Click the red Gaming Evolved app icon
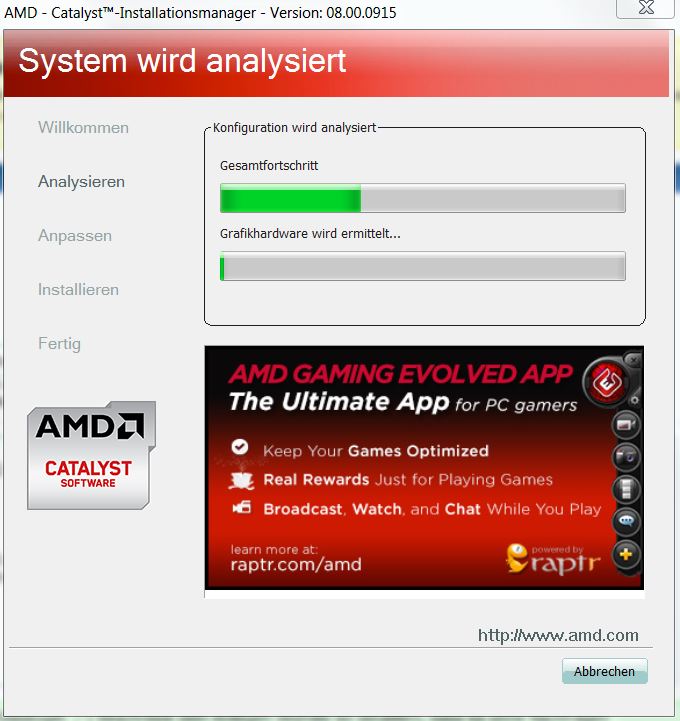 [607, 381]
